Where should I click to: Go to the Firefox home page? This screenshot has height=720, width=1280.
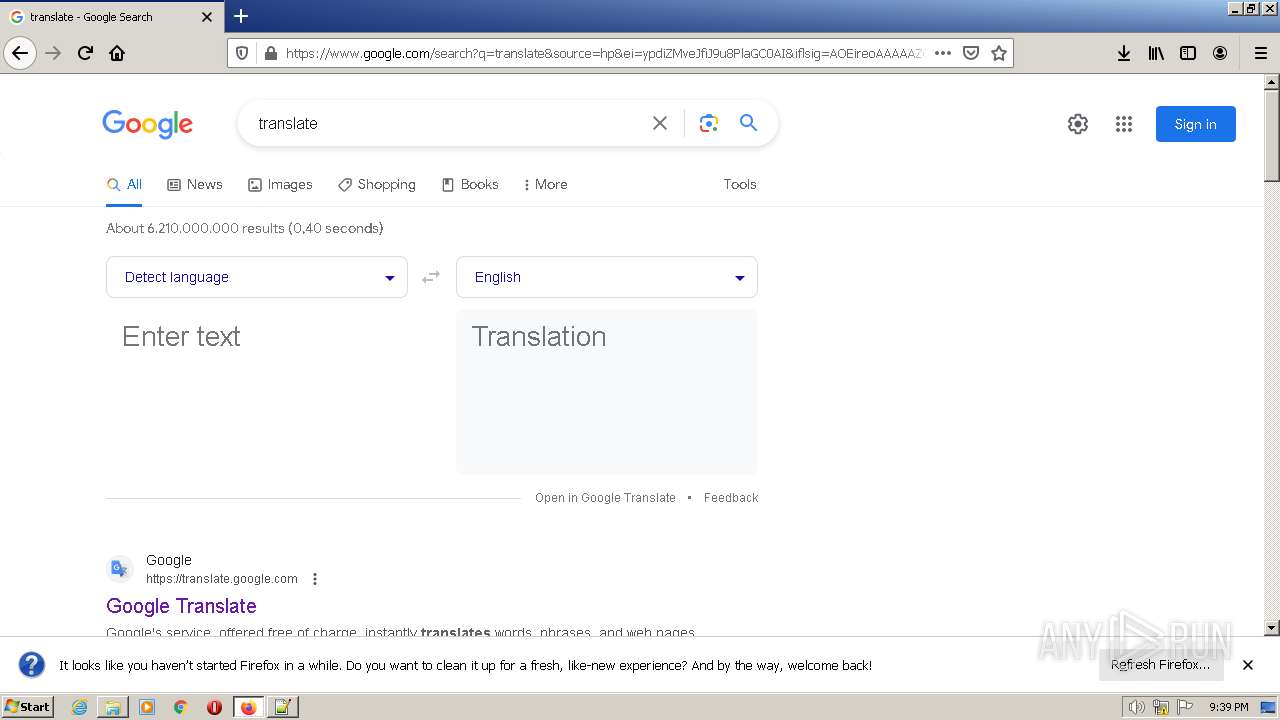pos(117,53)
